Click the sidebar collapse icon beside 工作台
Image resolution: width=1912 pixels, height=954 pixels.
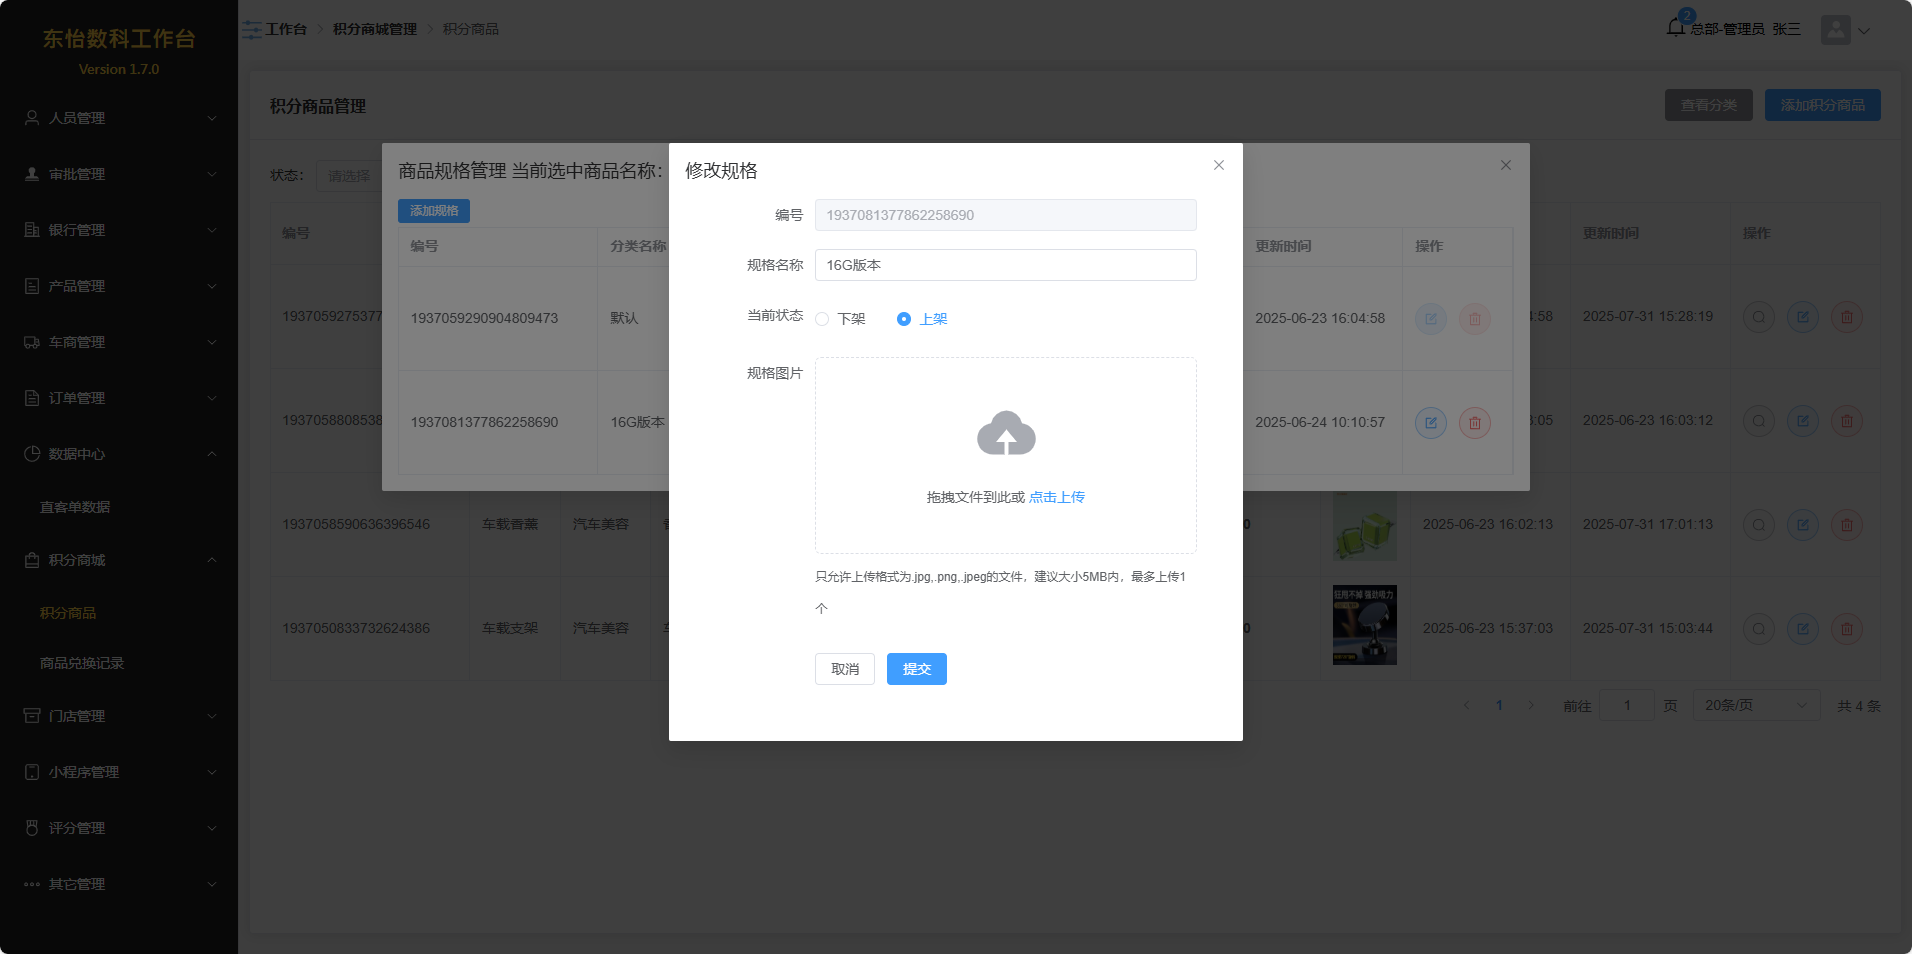point(252,30)
